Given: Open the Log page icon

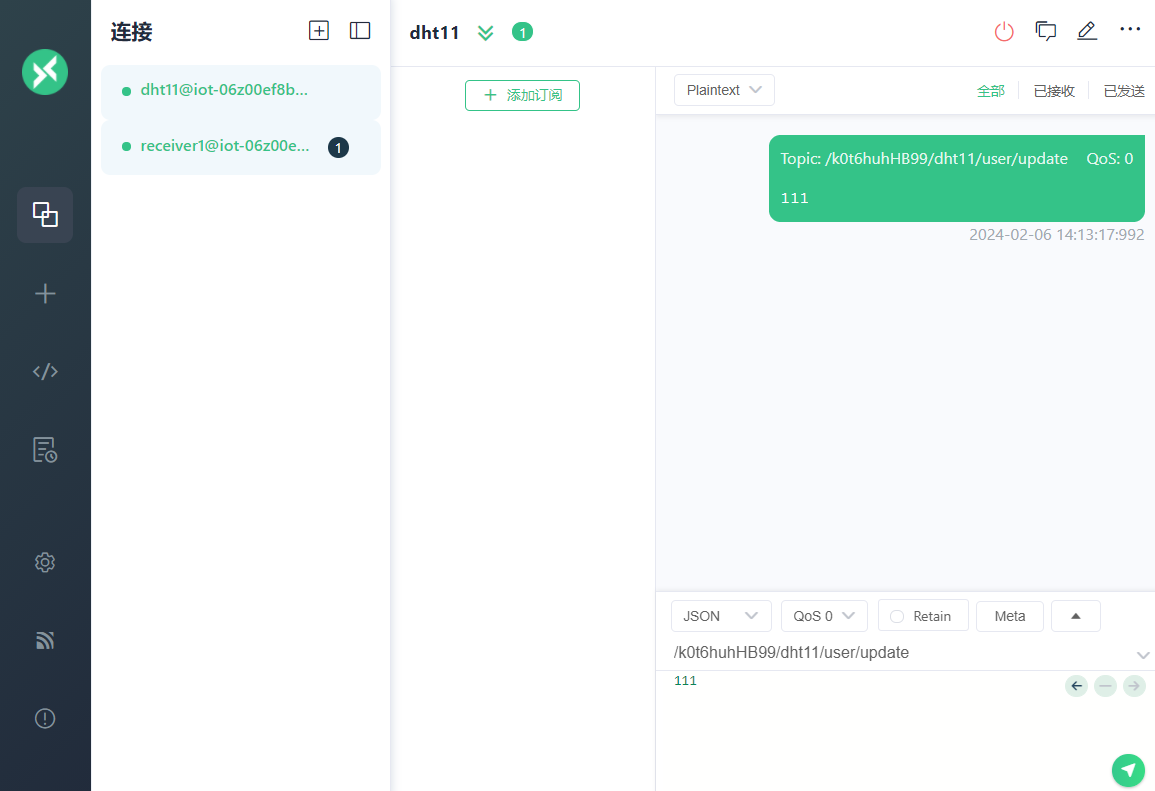Looking at the screenshot, I should (45, 450).
